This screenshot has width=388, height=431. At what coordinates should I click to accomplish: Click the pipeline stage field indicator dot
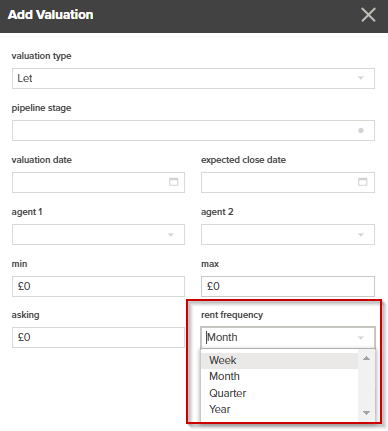point(361,130)
